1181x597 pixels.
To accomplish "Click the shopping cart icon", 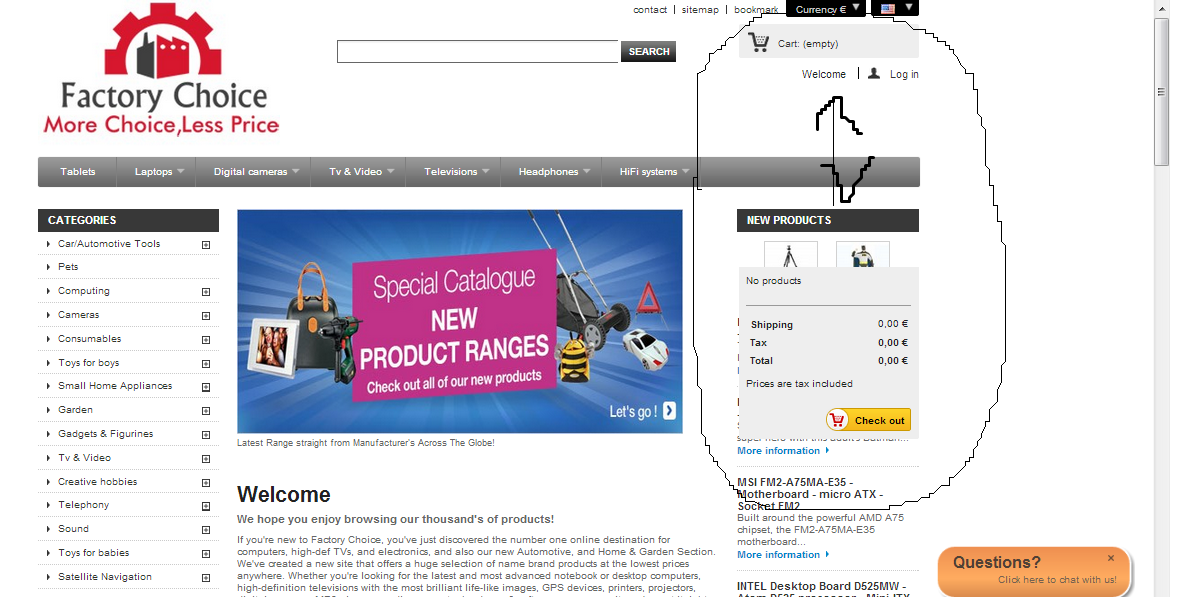I will [758, 42].
